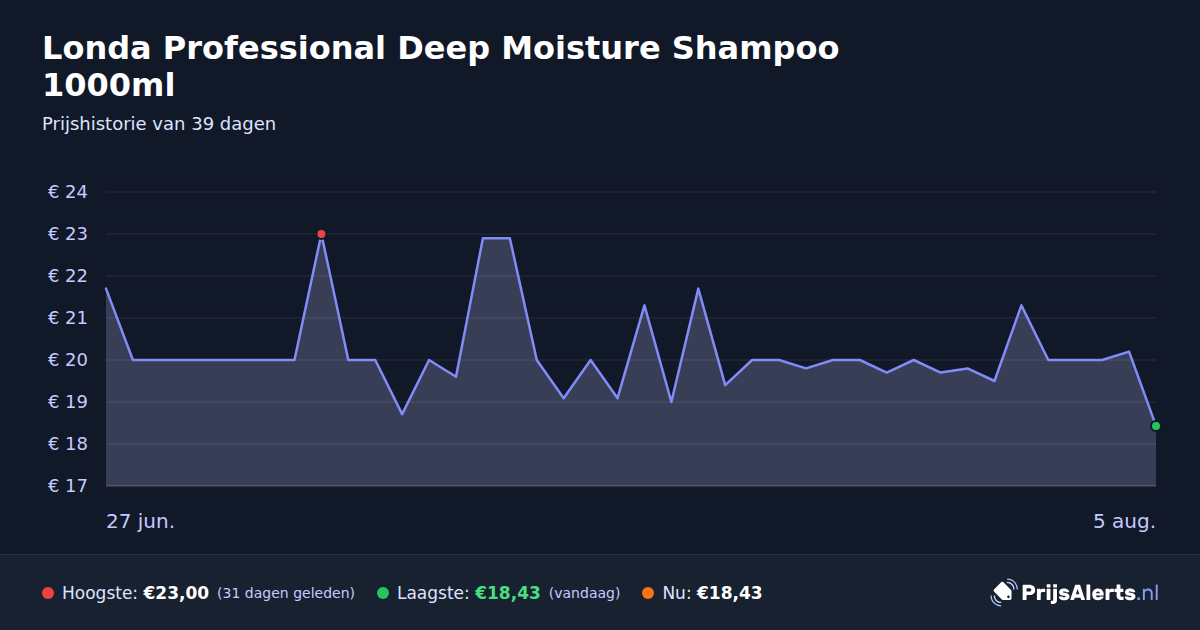The width and height of the screenshot is (1200, 630).
Task: Click the note 31 dagen geleden
Action: pyautogui.click(x=286, y=593)
